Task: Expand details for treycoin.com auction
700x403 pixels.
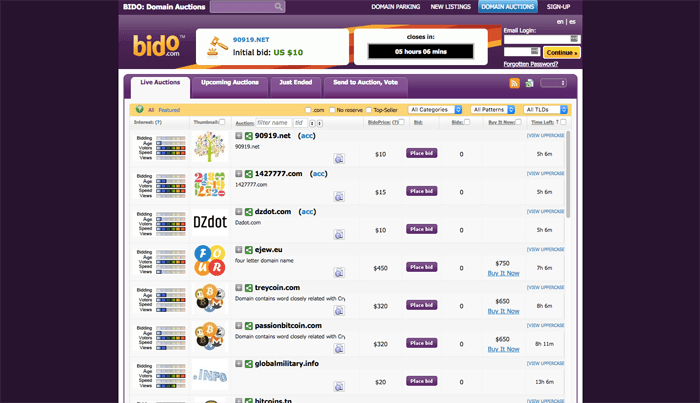Action: 239,287
